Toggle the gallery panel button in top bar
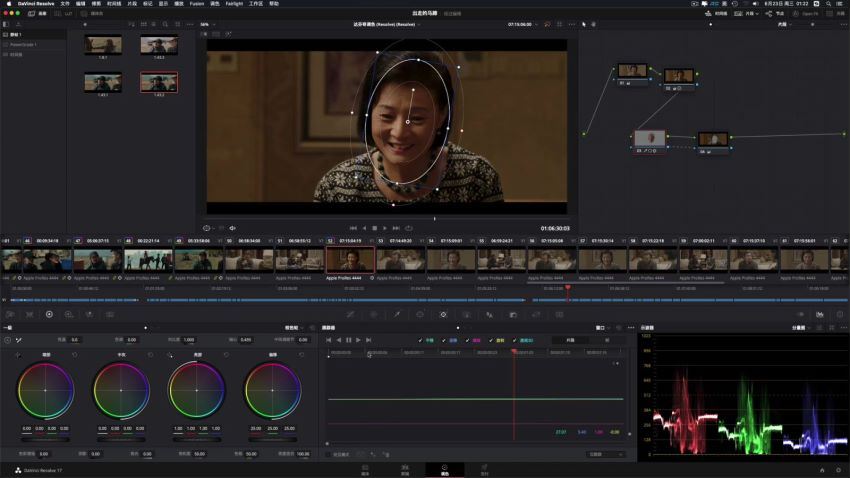The height and width of the screenshot is (478, 850). [37, 14]
